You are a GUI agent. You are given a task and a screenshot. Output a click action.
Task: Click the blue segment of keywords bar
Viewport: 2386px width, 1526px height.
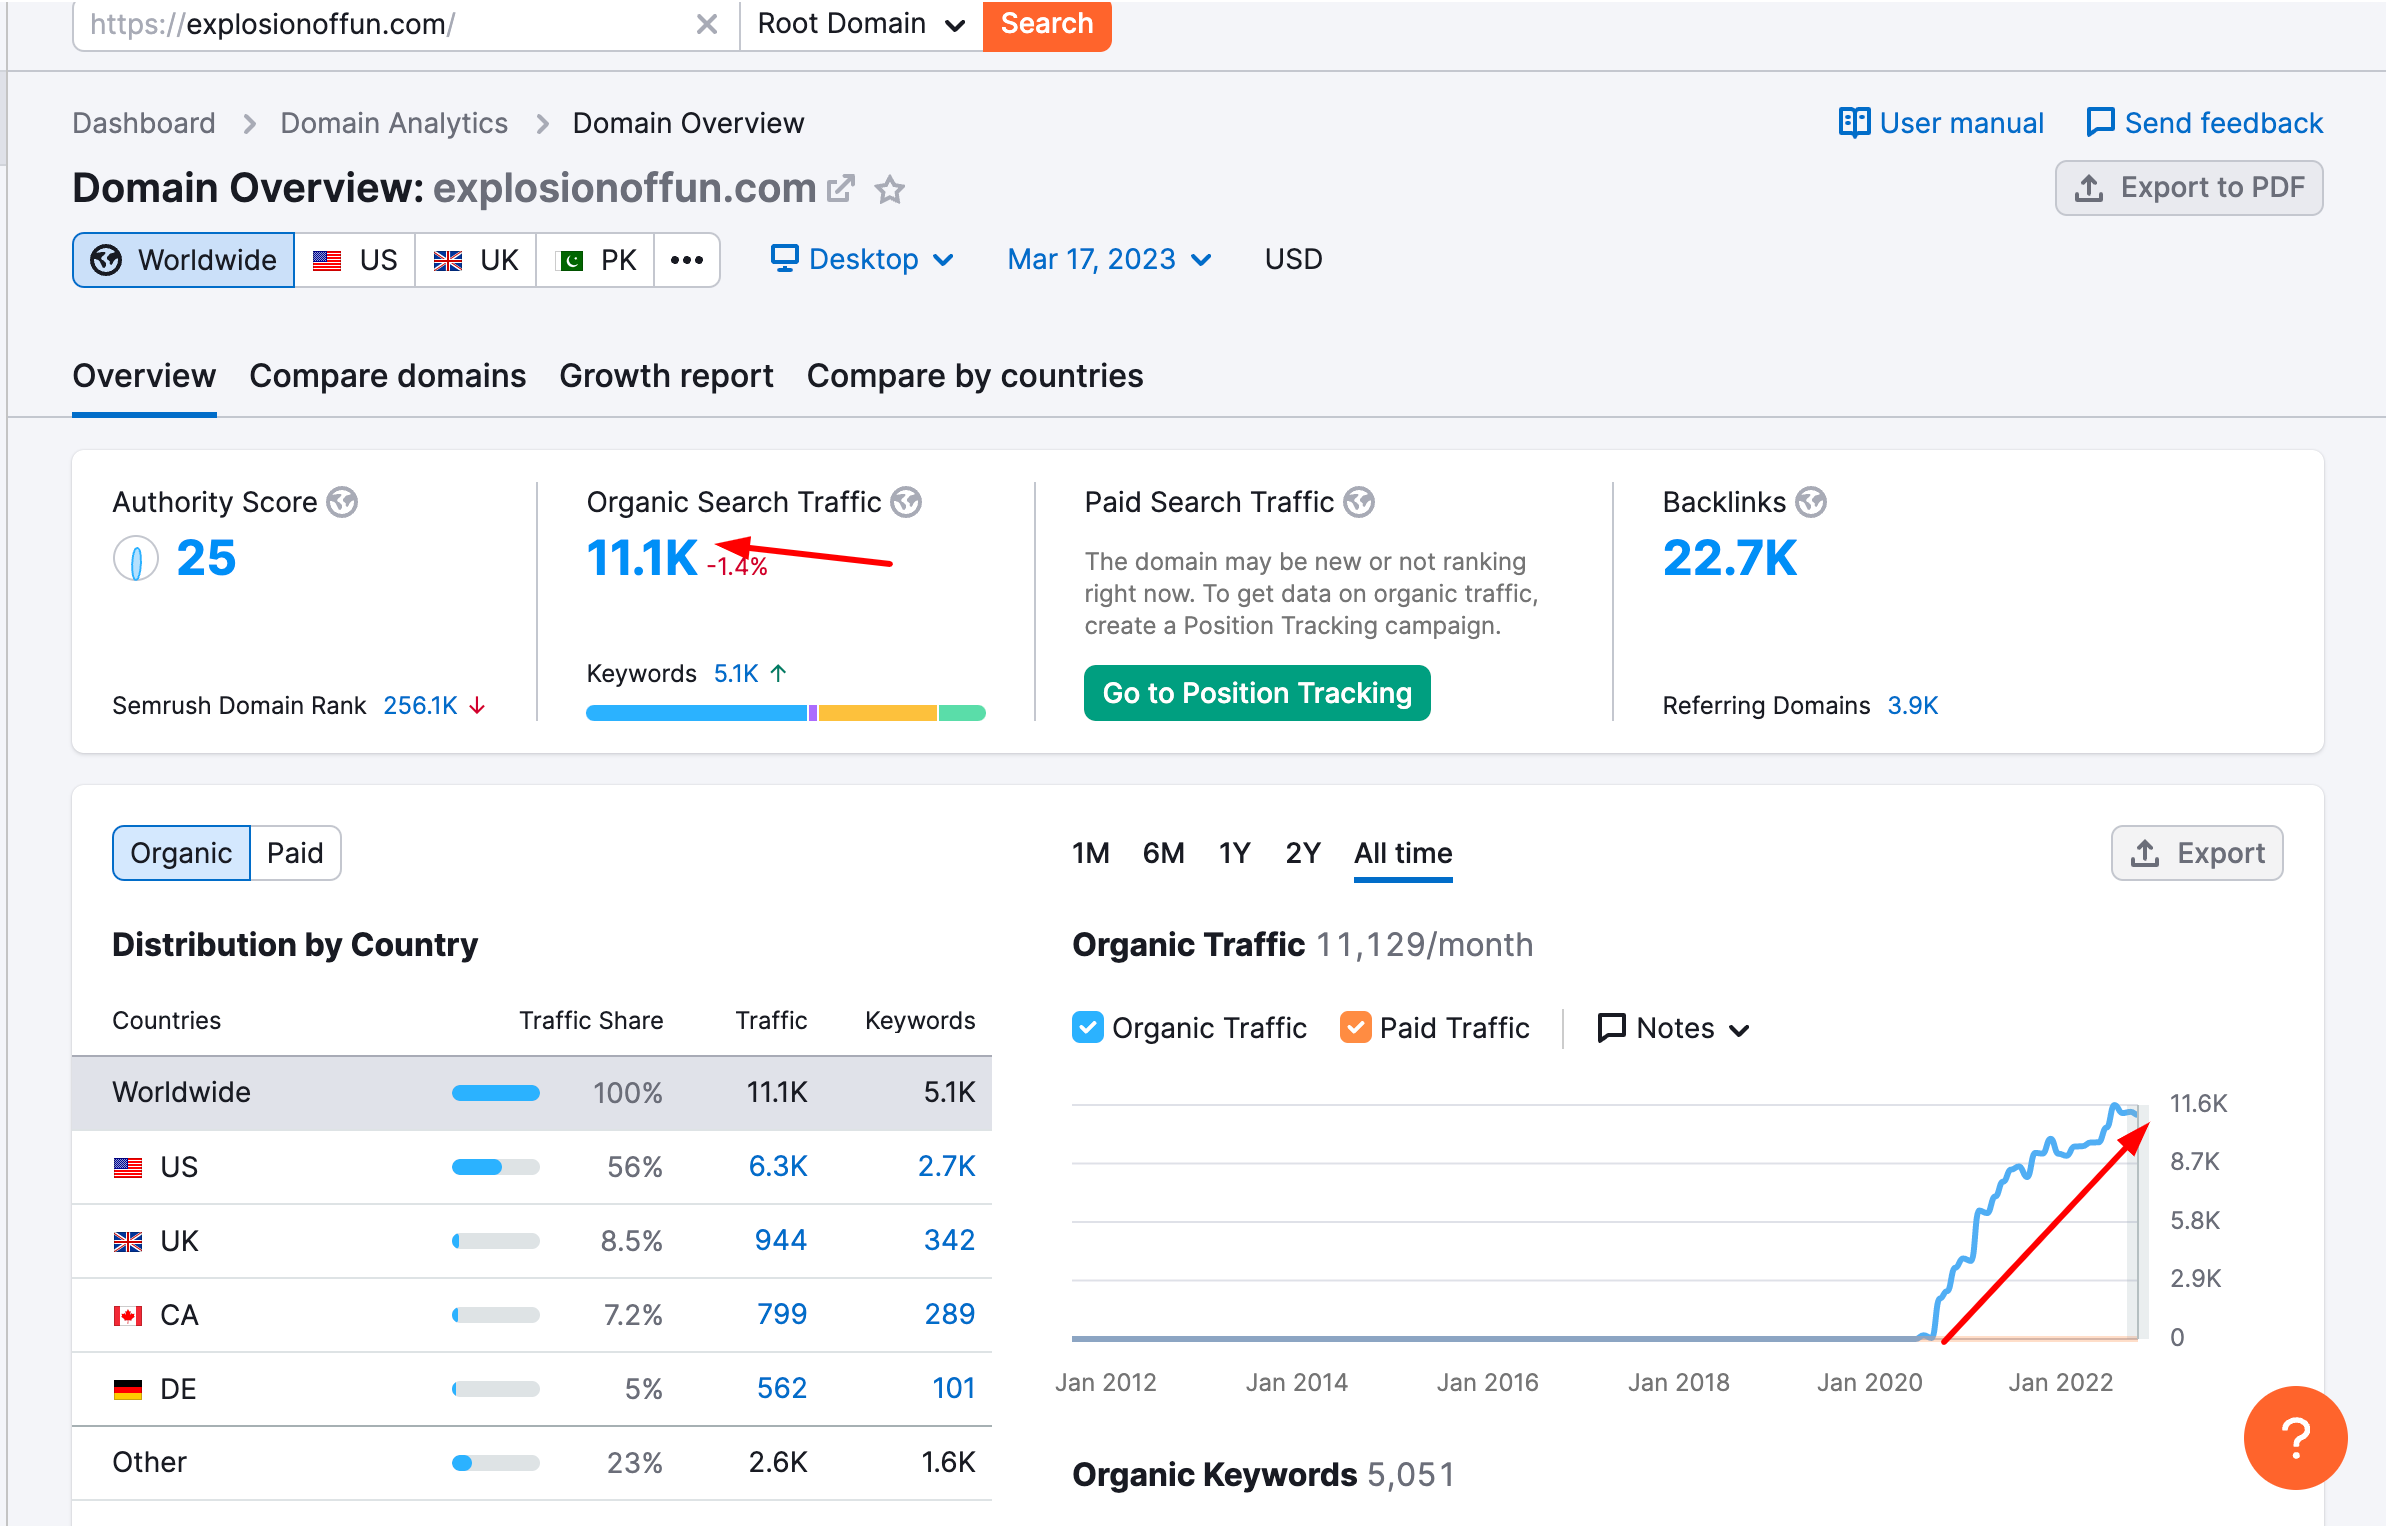point(696,713)
